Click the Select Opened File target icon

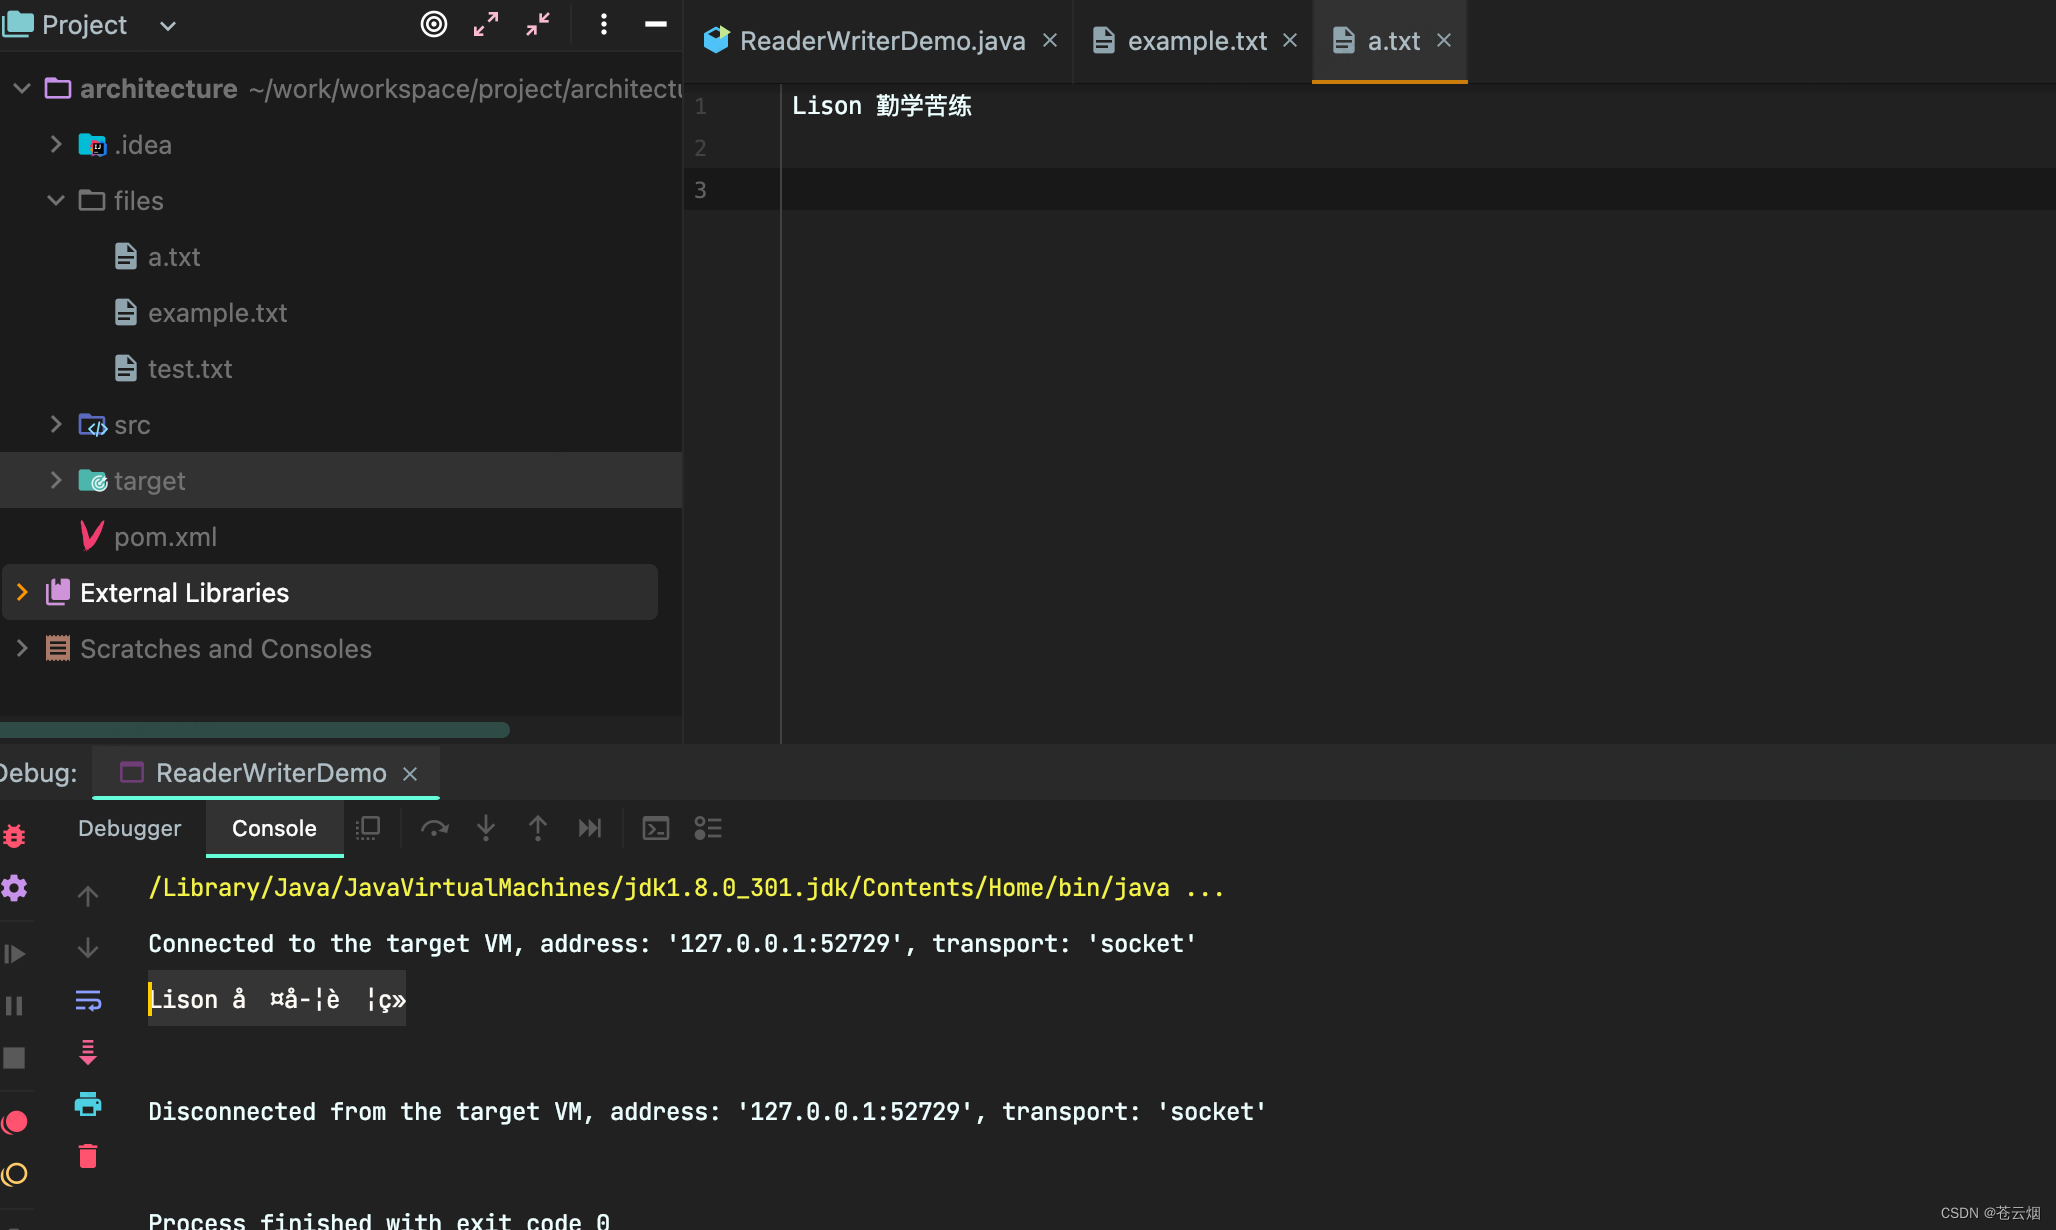coord(433,24)
